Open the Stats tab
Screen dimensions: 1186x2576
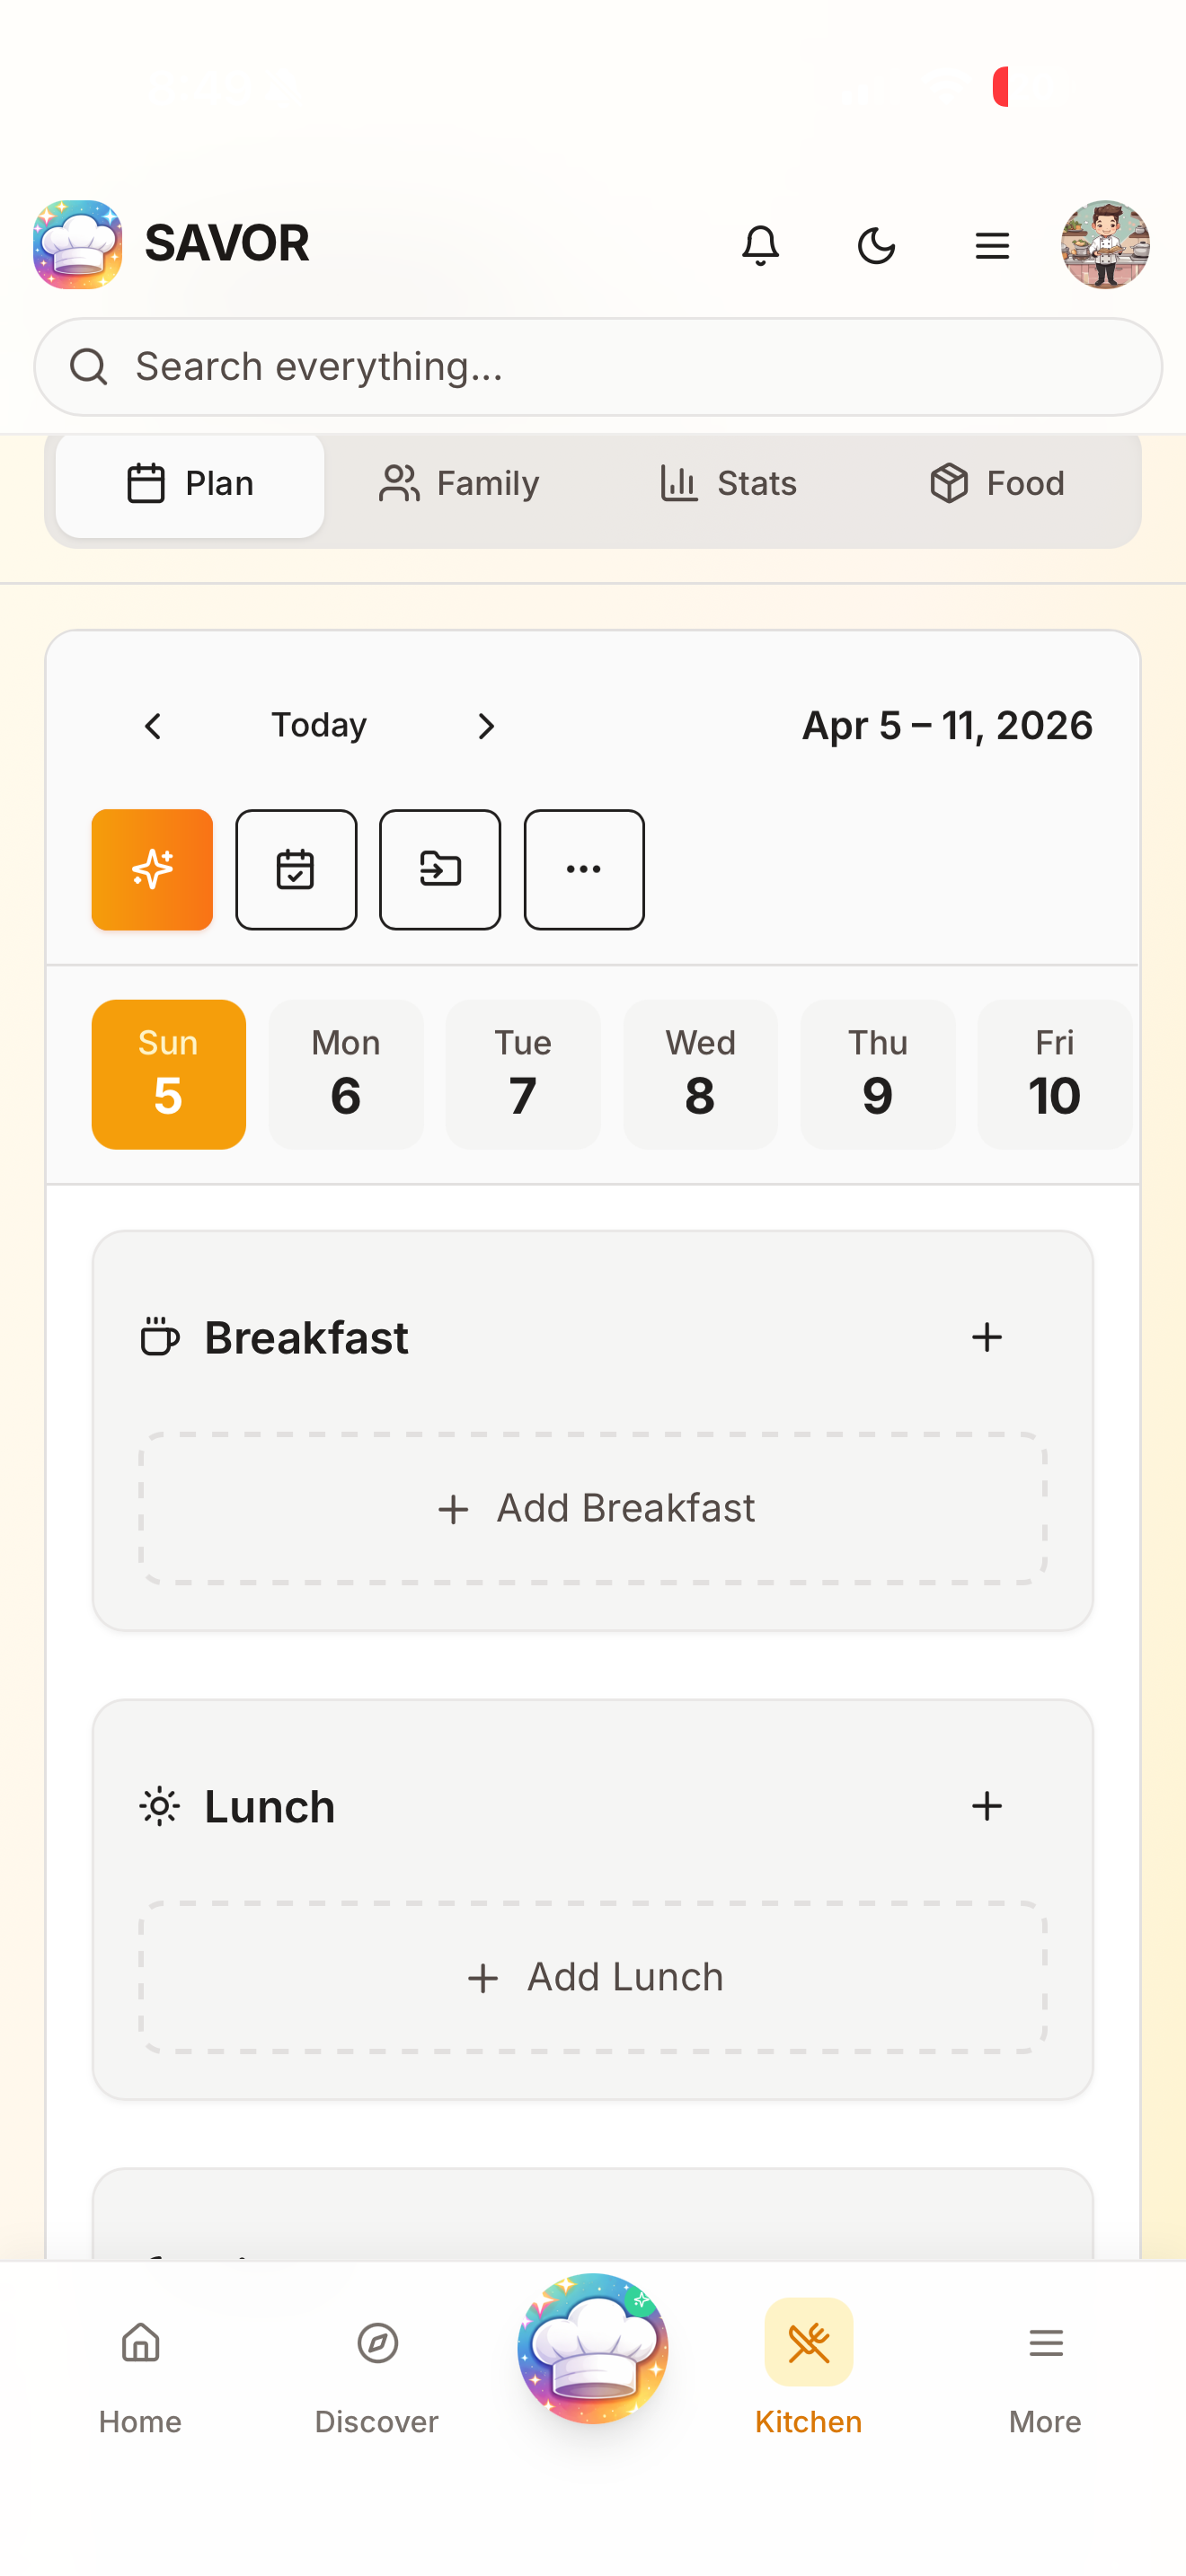727,483
